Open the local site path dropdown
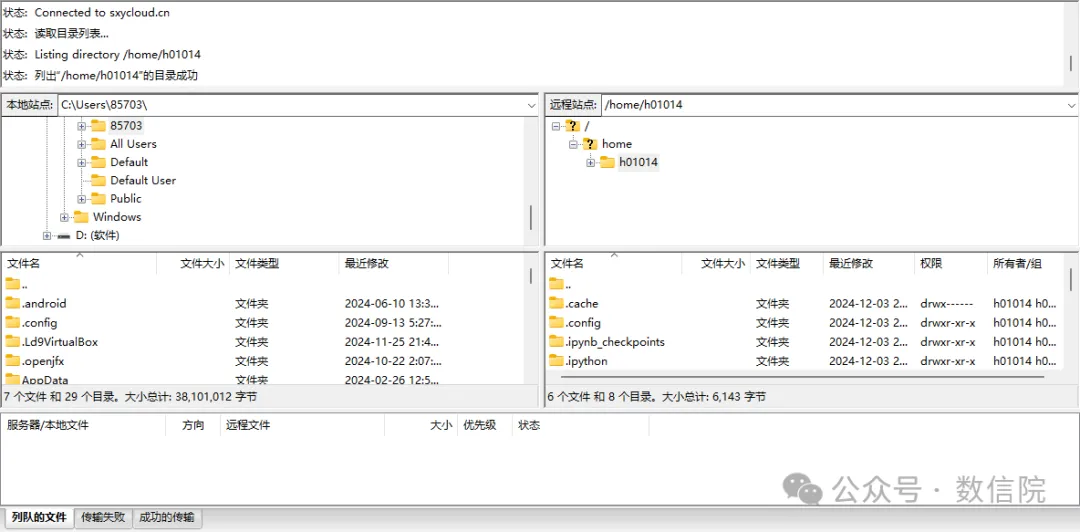1080x532 pixels. click(531, 105)
